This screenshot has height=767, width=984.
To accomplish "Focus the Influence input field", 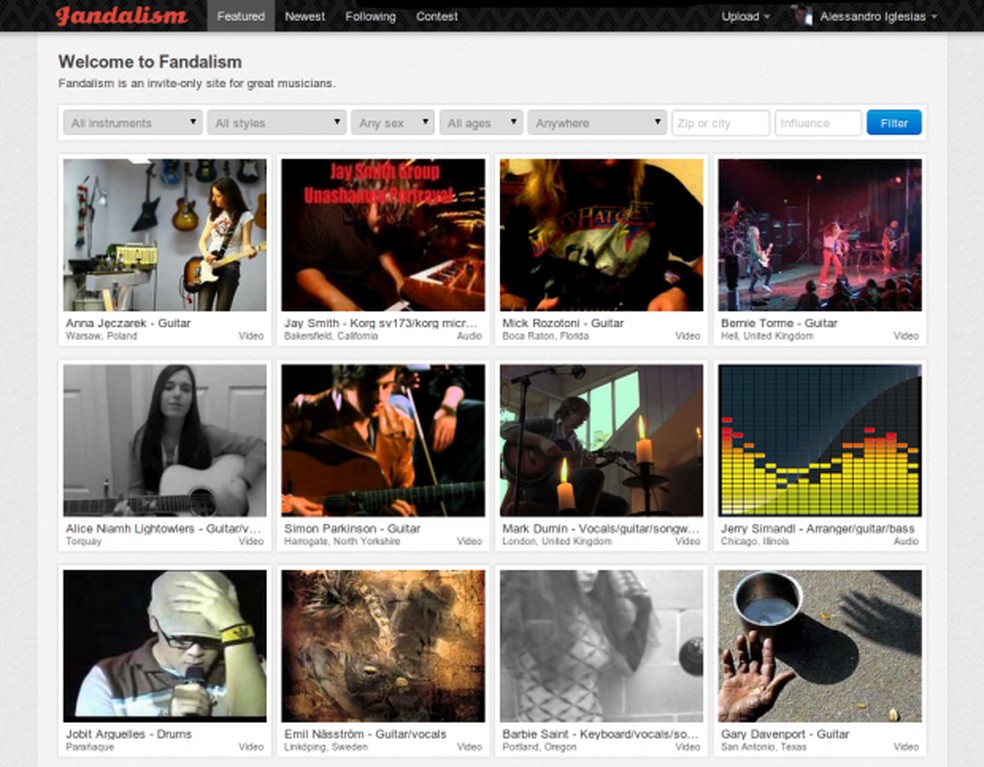I will [818, 123].
